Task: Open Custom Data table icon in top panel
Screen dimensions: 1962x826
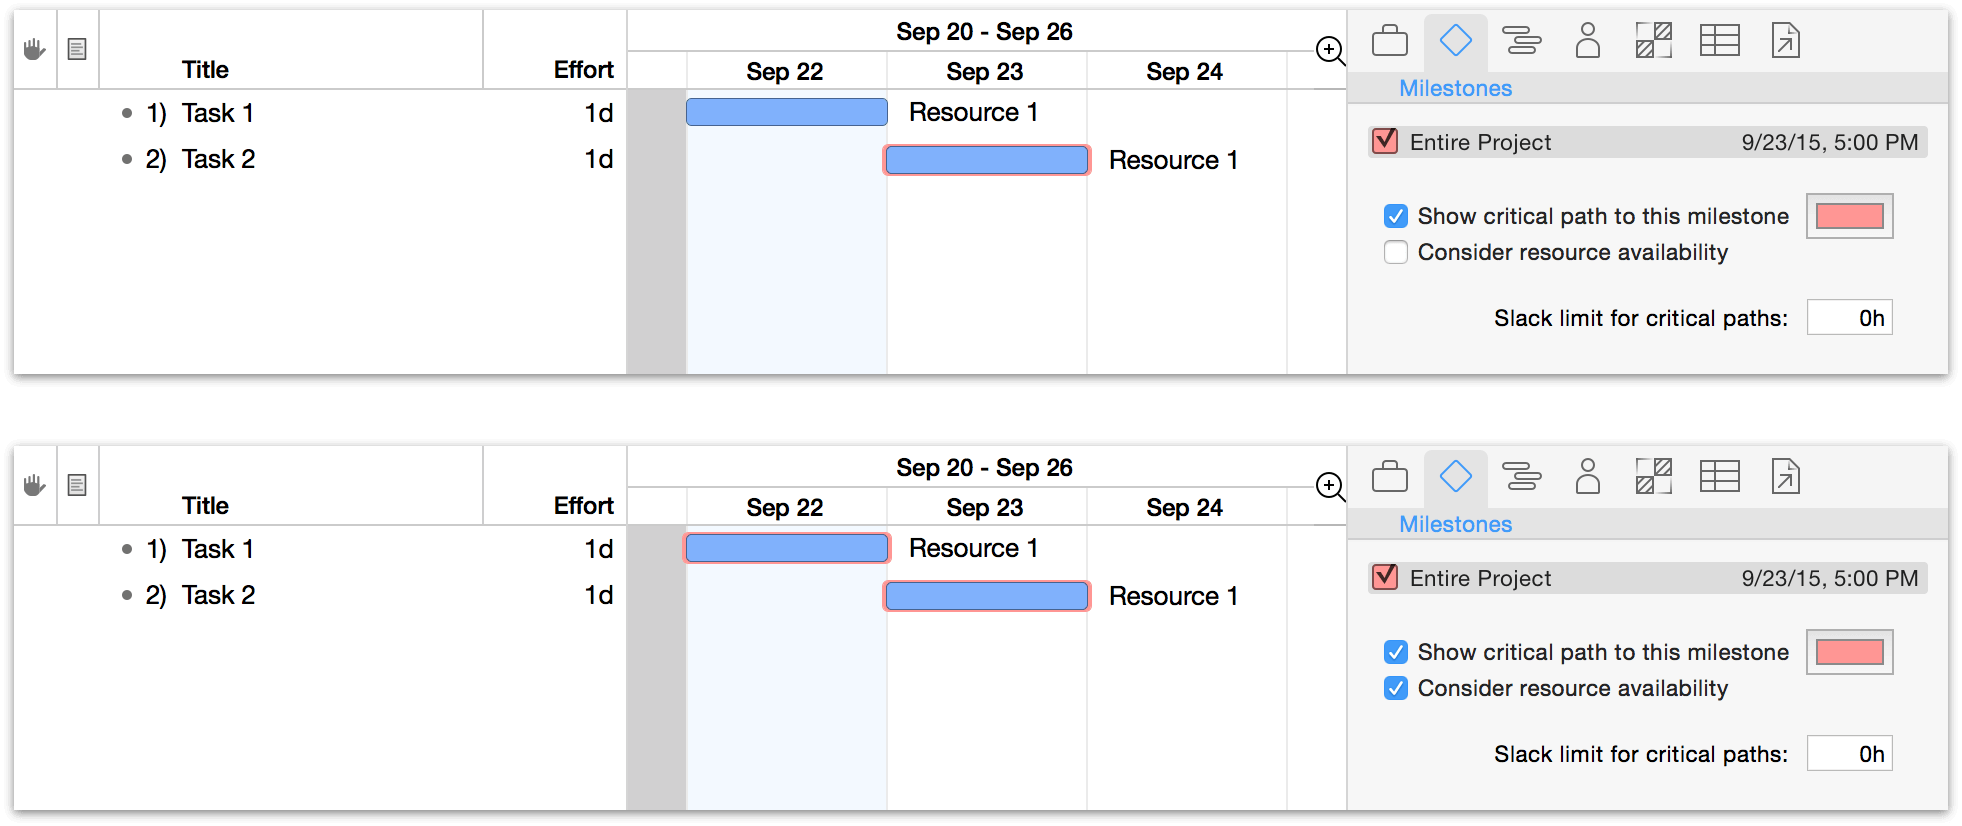Action: (1719, 41)
